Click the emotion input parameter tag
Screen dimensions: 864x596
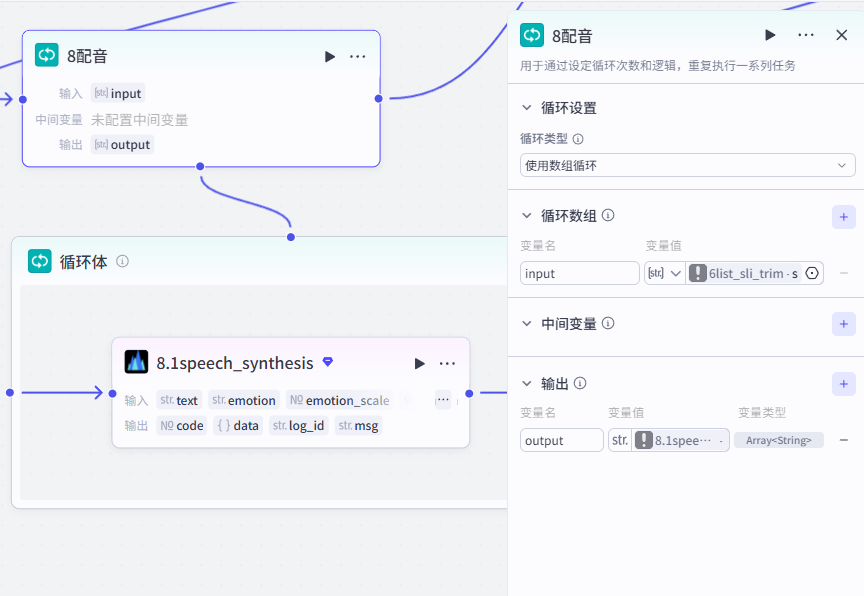[x=244, y=400]
